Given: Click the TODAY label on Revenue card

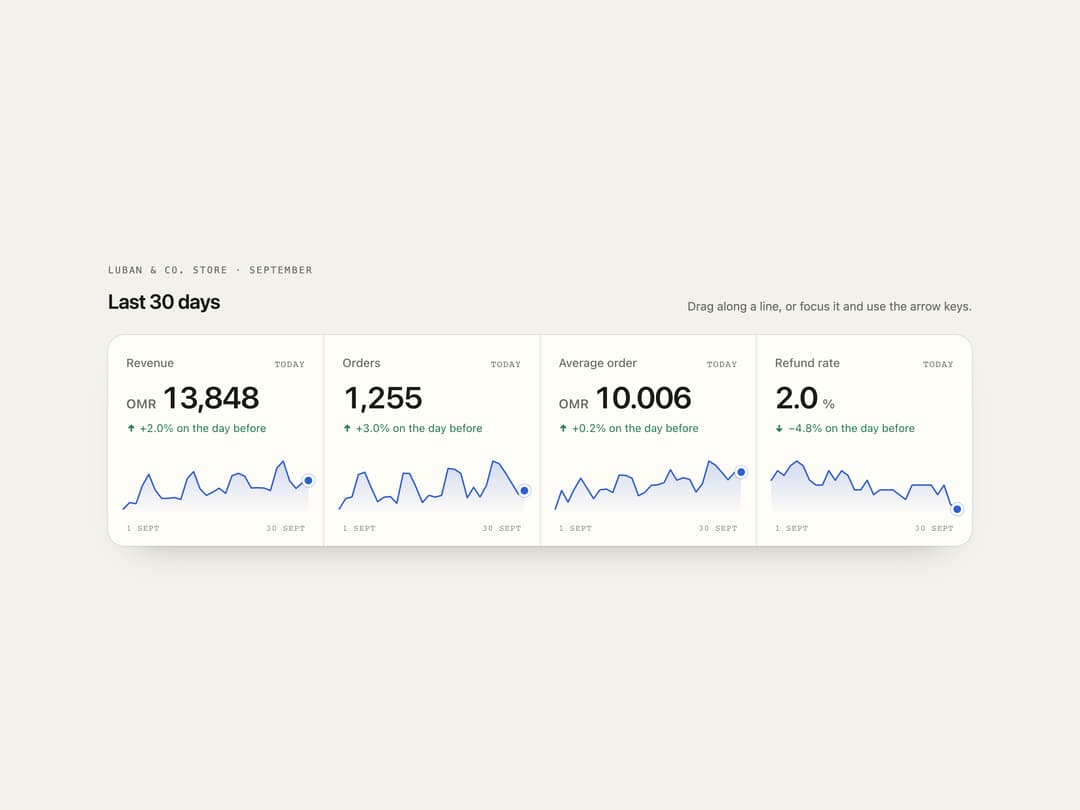Looking at the screenshot, I should point(289,364).
